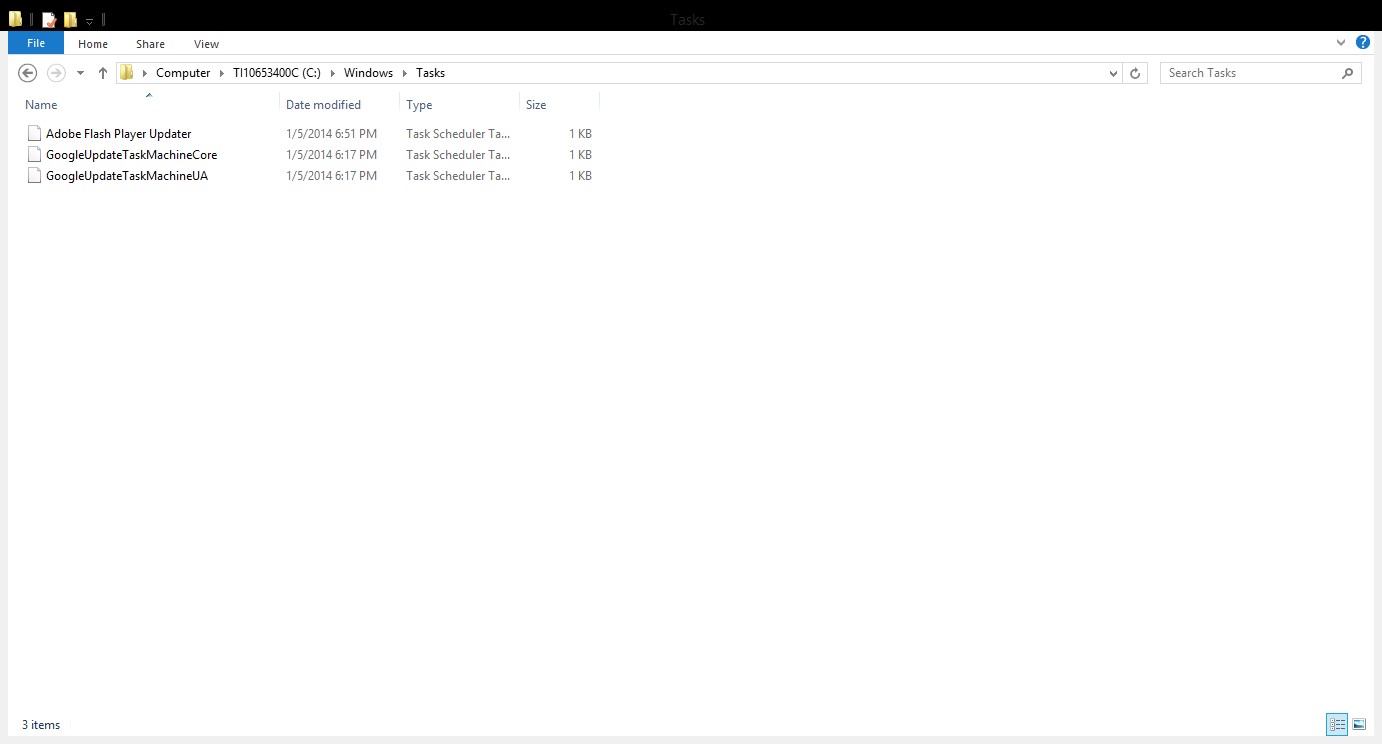This screenshot has width=1382, height=744.
Task: Navigate to TI10653400C (C:) breadcrumb
Action: [277, 73]
